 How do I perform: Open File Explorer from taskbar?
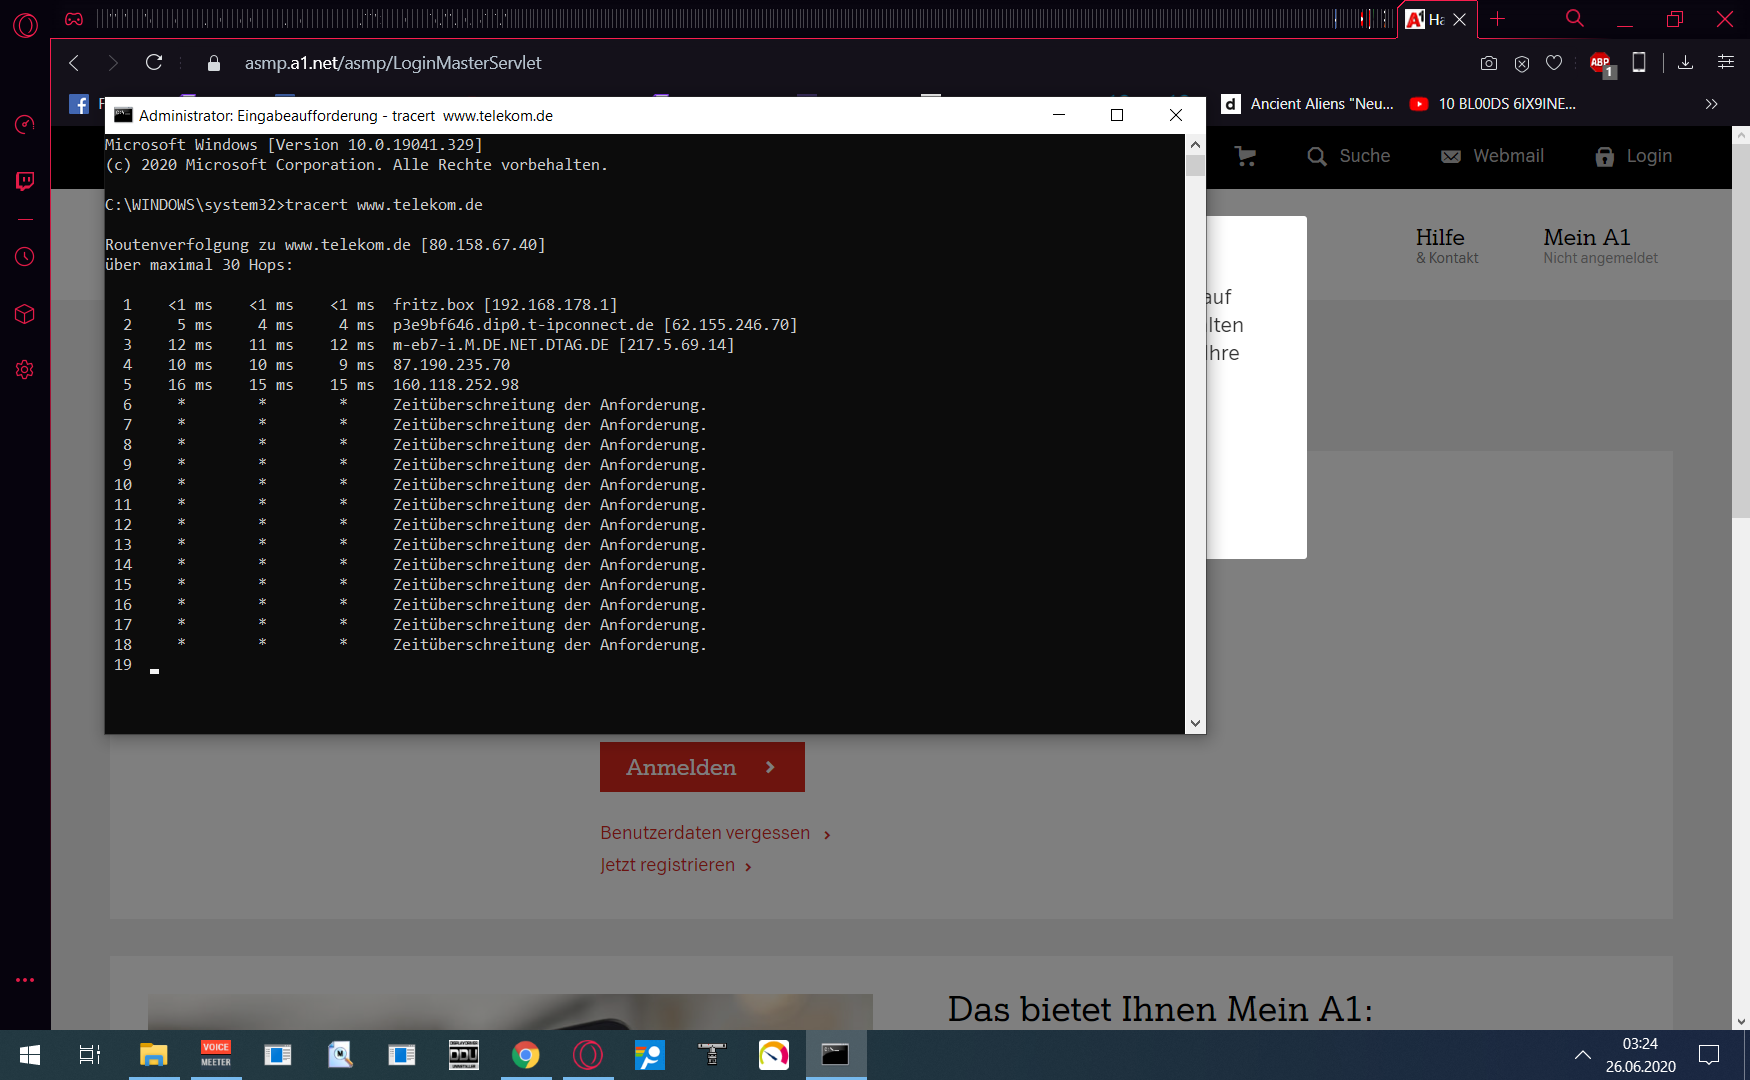point(153,1055)
